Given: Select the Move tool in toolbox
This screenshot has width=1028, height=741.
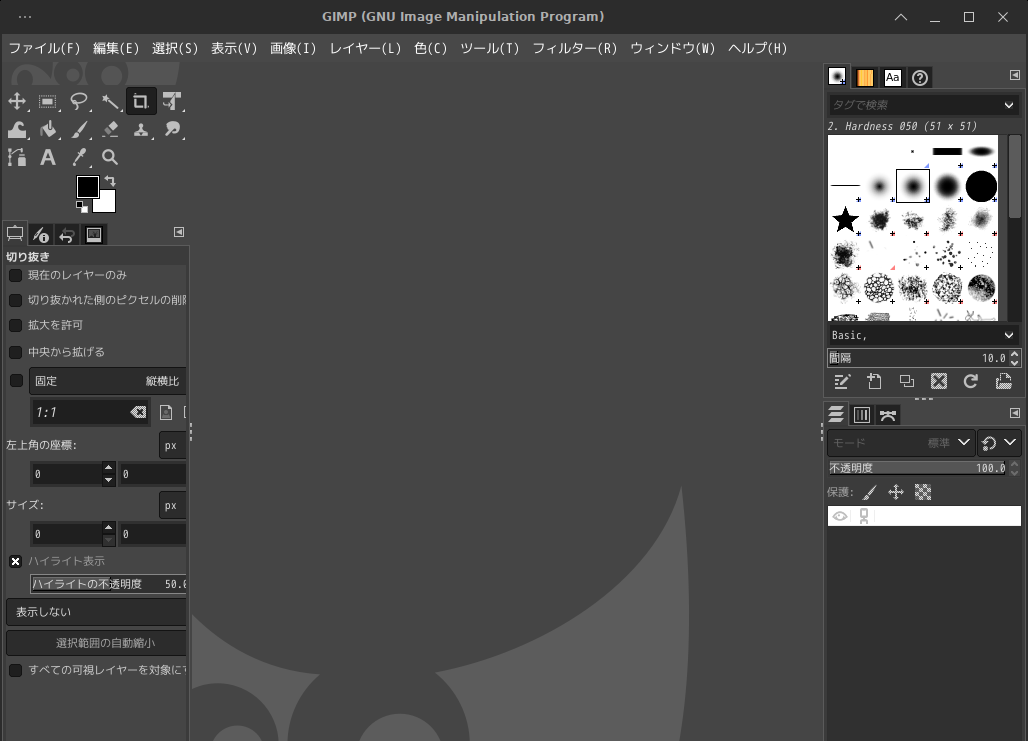Looking at the screenshot, I should (x=17, y=101).
